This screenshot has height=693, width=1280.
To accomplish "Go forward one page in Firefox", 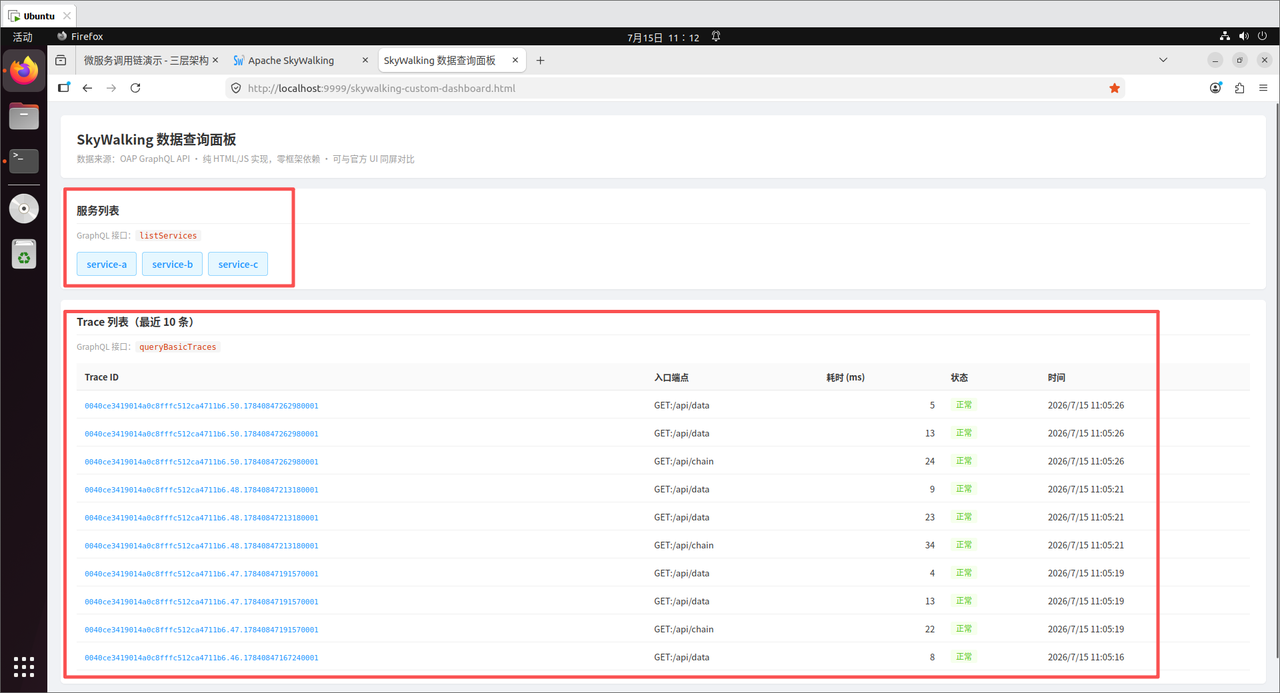I will click(111, 88).
